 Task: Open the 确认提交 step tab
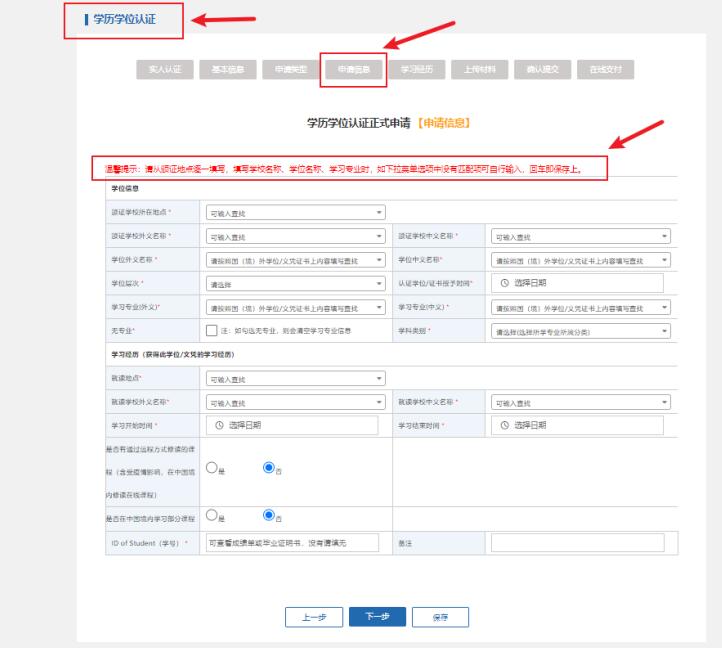coord(542,70)
